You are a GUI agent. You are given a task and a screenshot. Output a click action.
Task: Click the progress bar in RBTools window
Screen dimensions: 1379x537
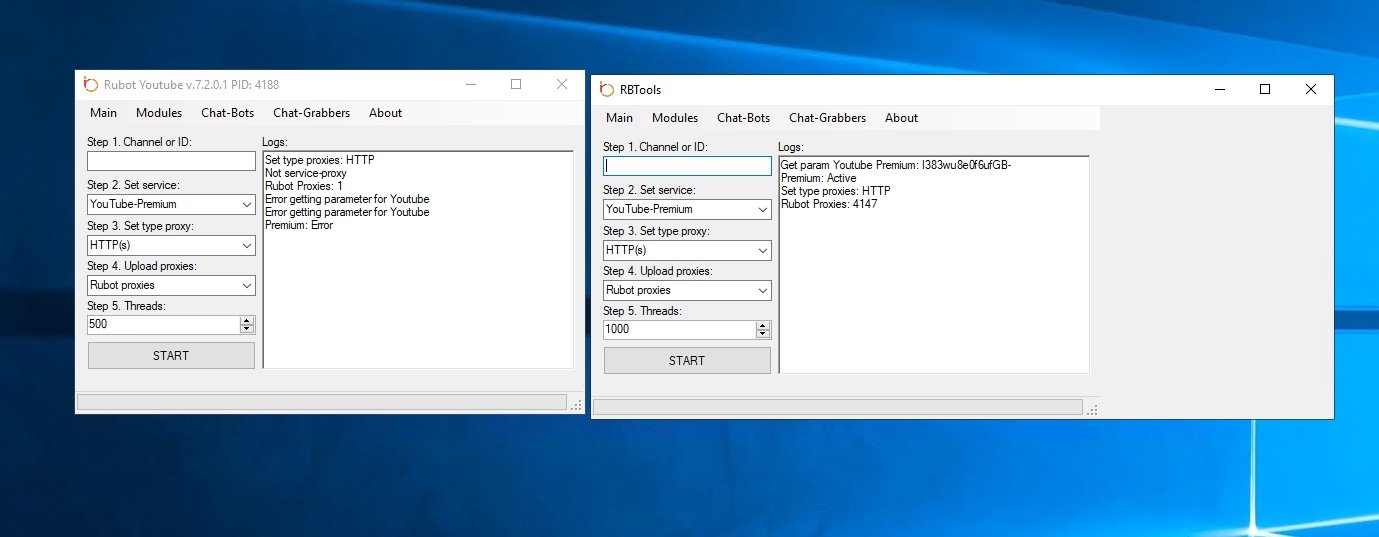(837, 407)
